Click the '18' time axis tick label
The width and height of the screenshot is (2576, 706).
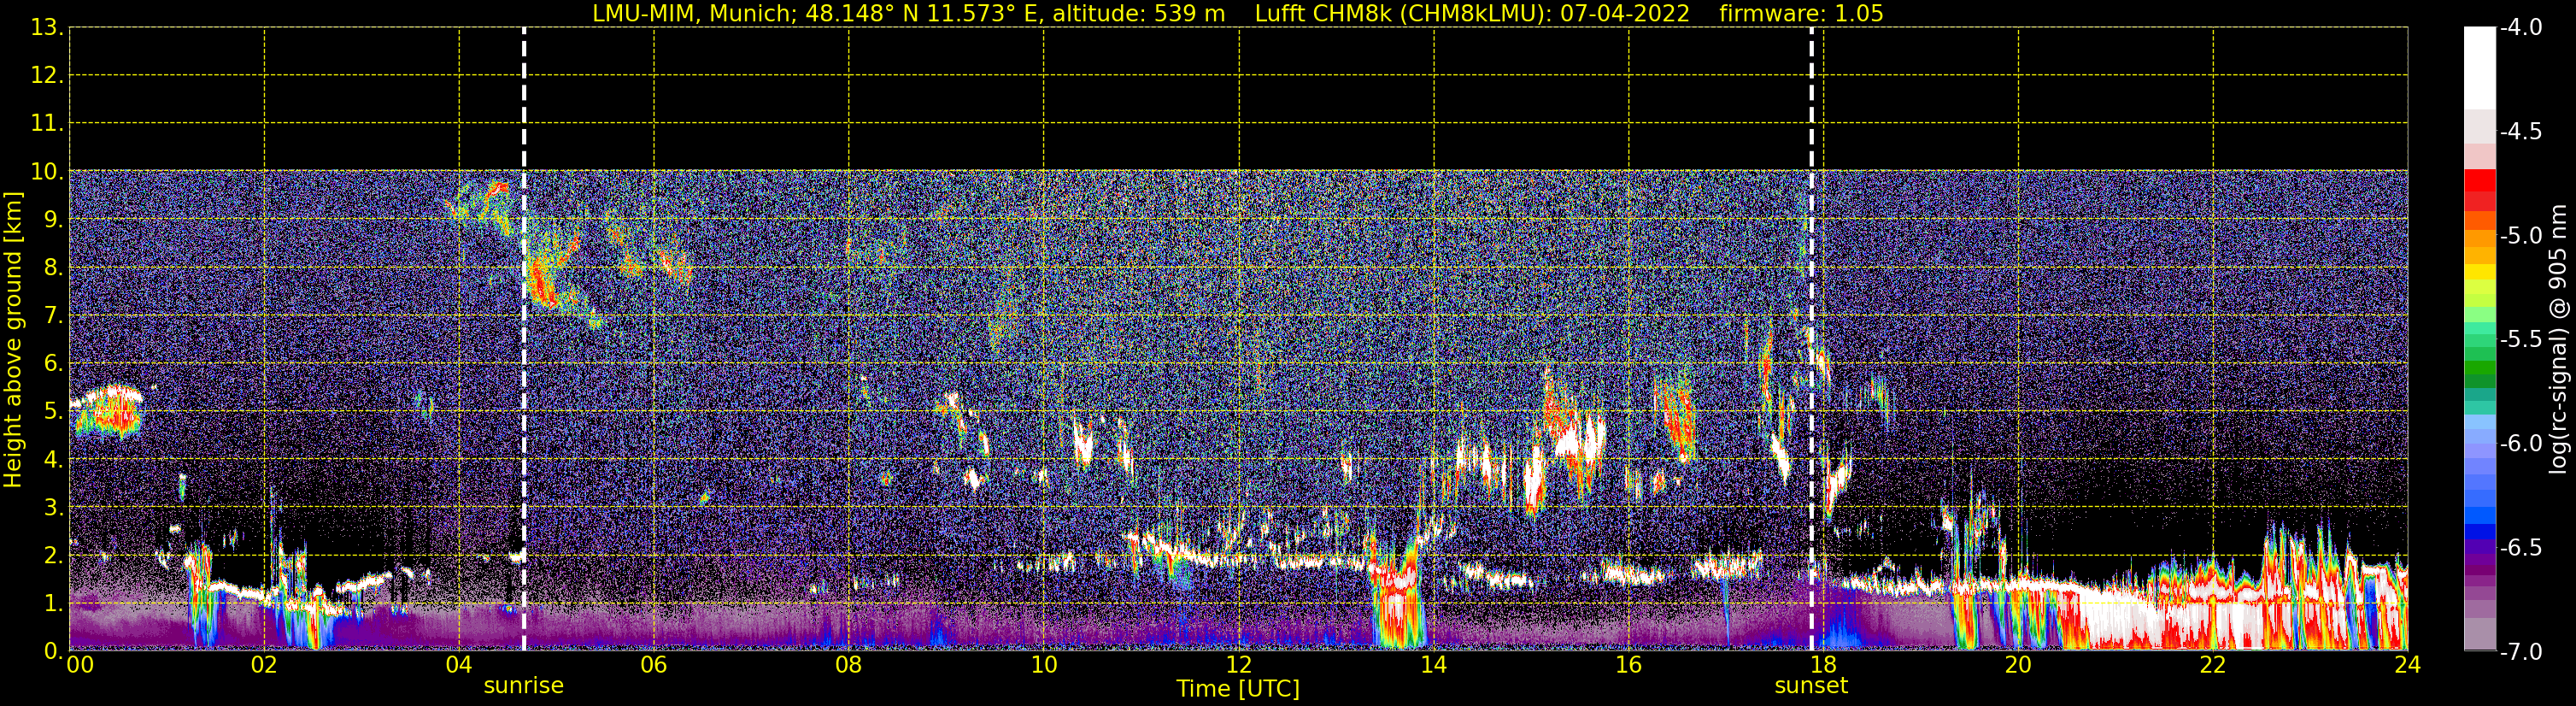click(1823, 665)
